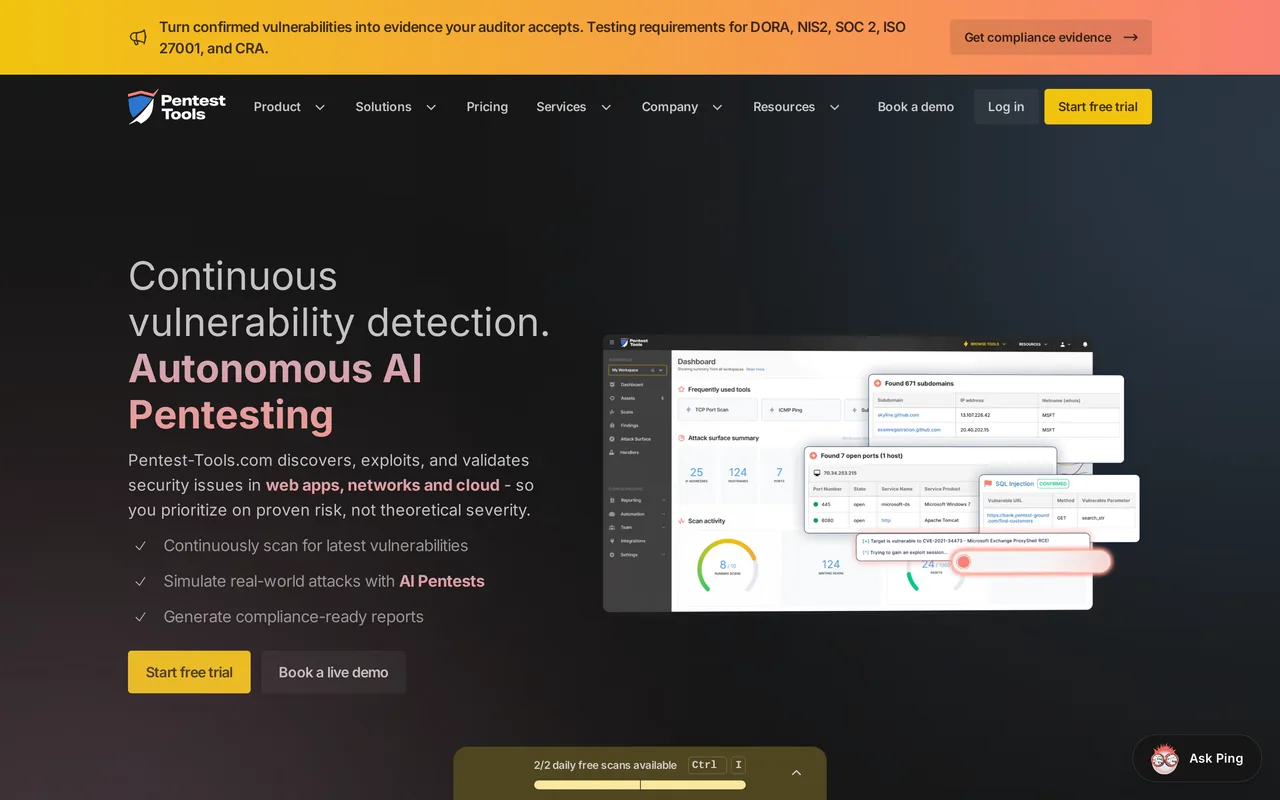Click 'Found 7 open ports' card in preview
Image resolution: width=1280 pixels, height=800 pixels.
click(x=930, y=490)
